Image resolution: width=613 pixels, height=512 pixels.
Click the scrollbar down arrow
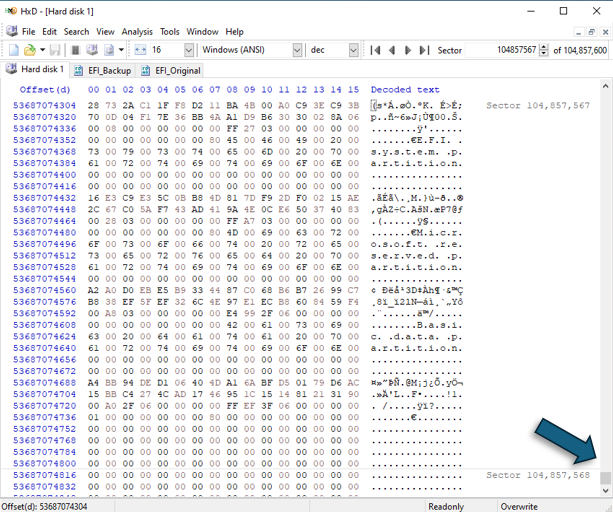click(605, 491)
